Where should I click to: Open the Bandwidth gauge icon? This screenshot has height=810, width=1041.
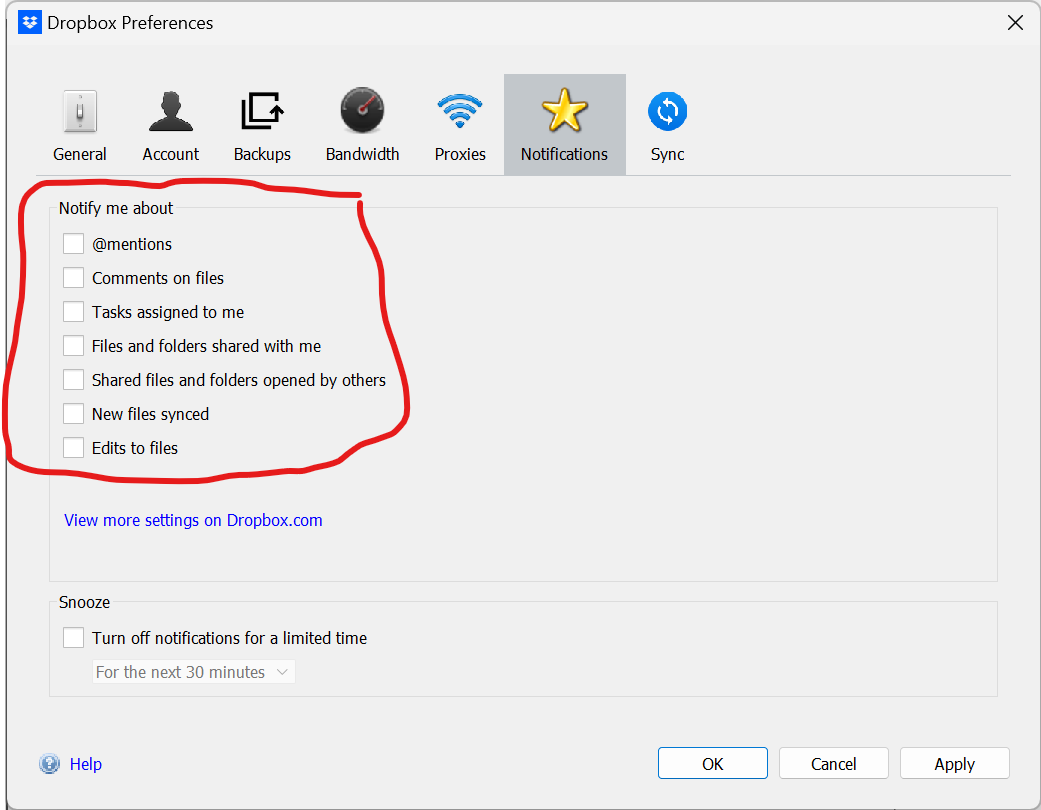[x=362, y=110]
